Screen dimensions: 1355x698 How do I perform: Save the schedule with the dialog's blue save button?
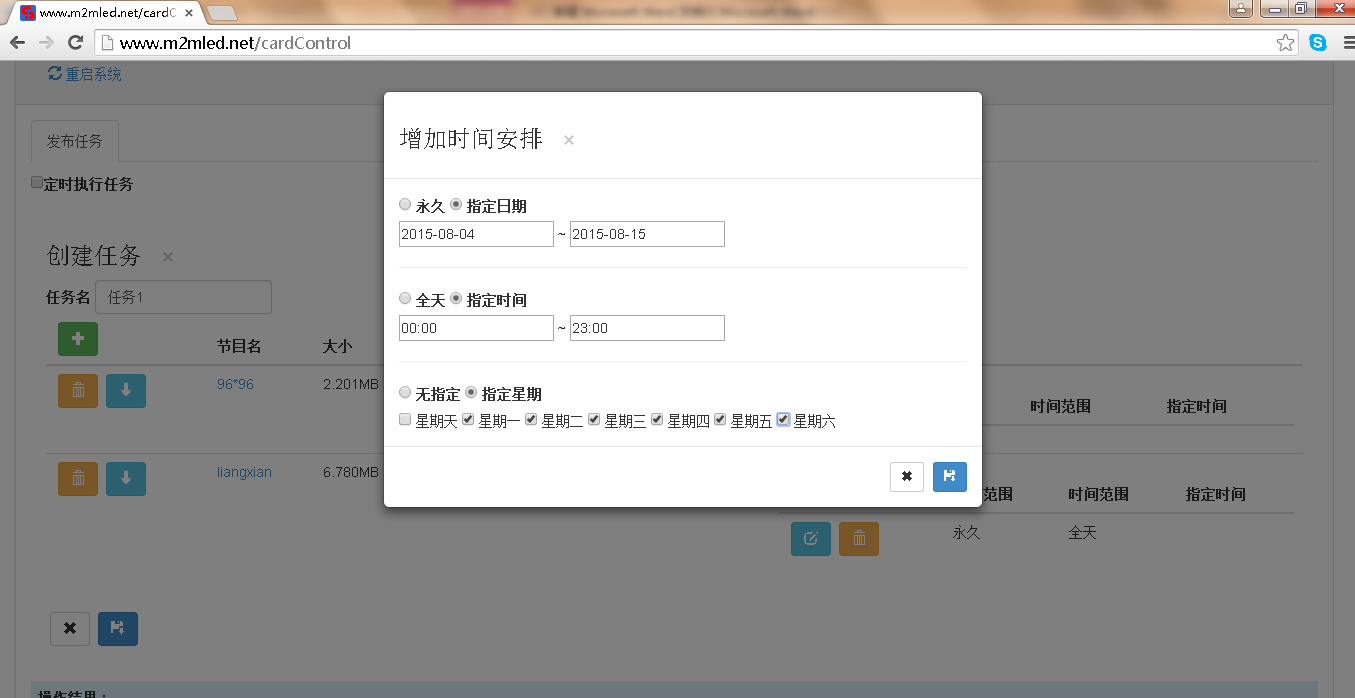(950, 477)
